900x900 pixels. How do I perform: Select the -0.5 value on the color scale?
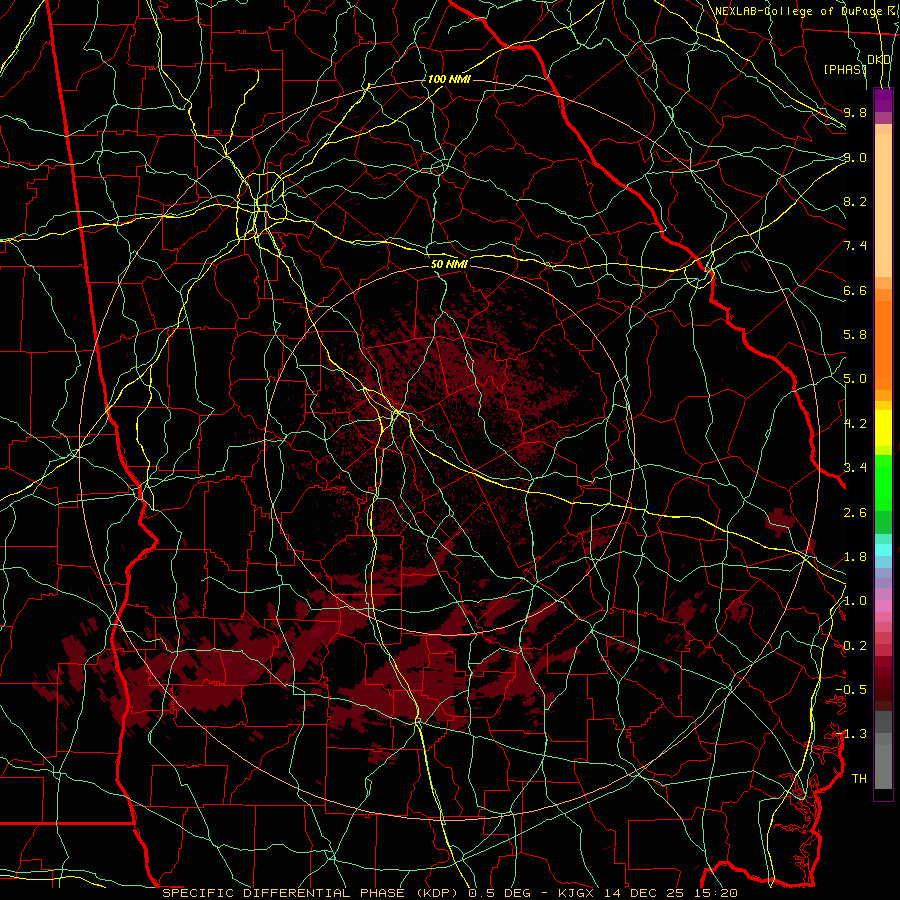851,689
